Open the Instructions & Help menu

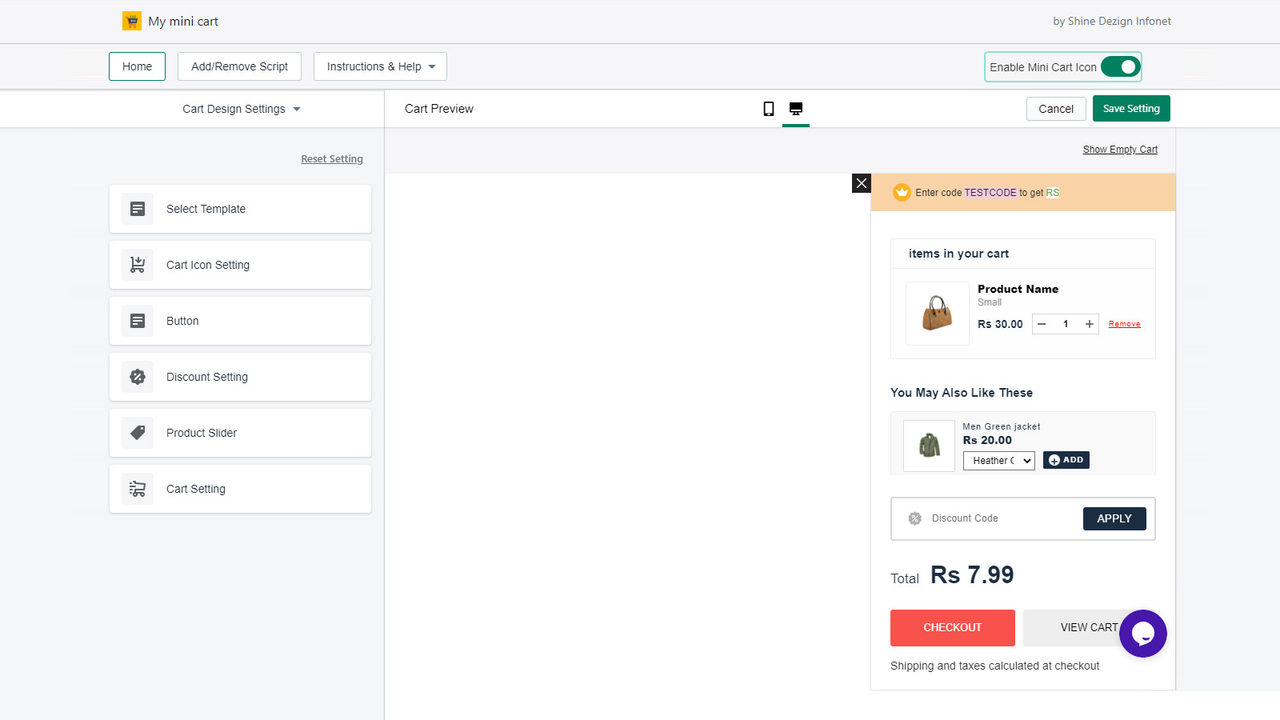[x=379, y=66]
